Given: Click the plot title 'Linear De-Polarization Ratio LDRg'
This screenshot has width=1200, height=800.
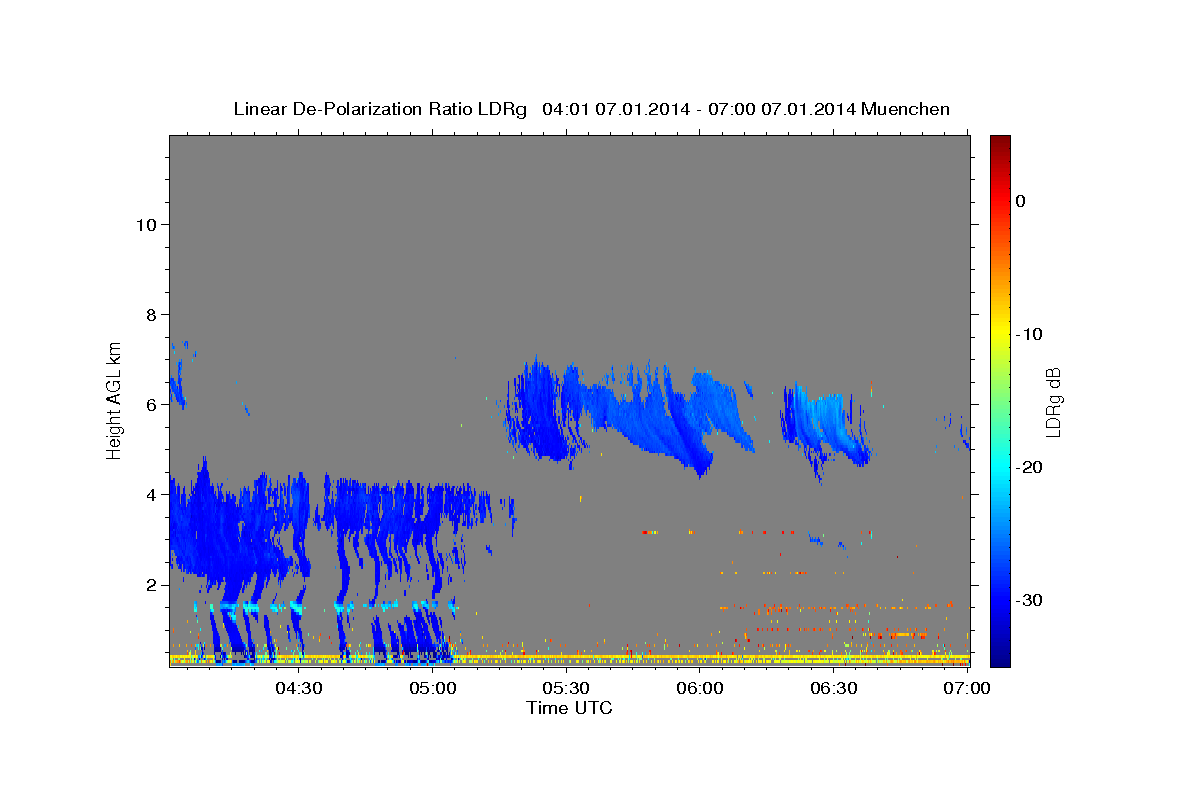Looking at the screenshot, I should (x=379, y=109).
